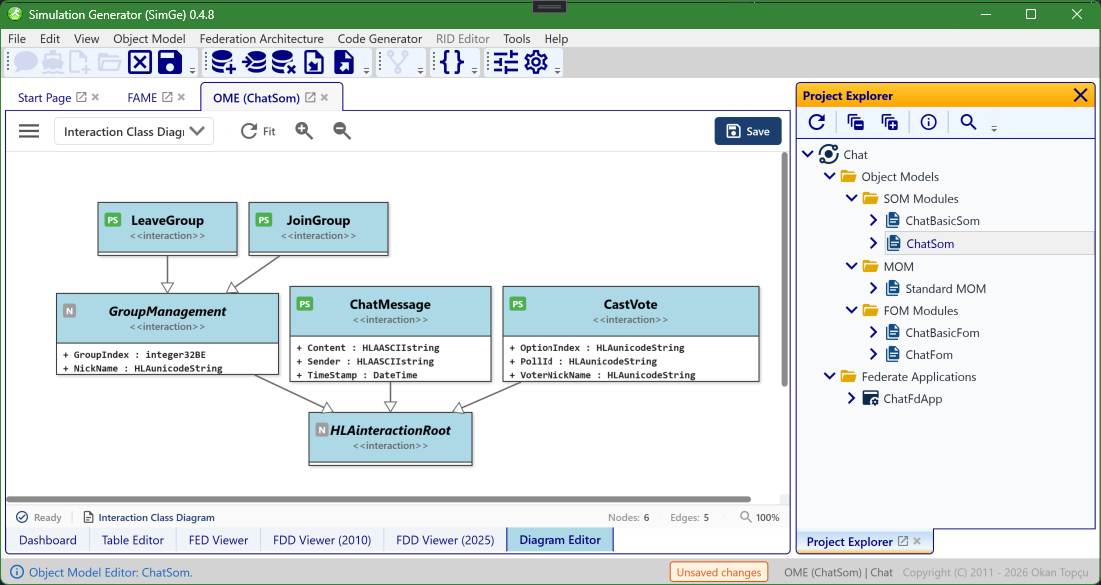
Task: Collapse the Object Models folder
Action: tap(829, 177)
